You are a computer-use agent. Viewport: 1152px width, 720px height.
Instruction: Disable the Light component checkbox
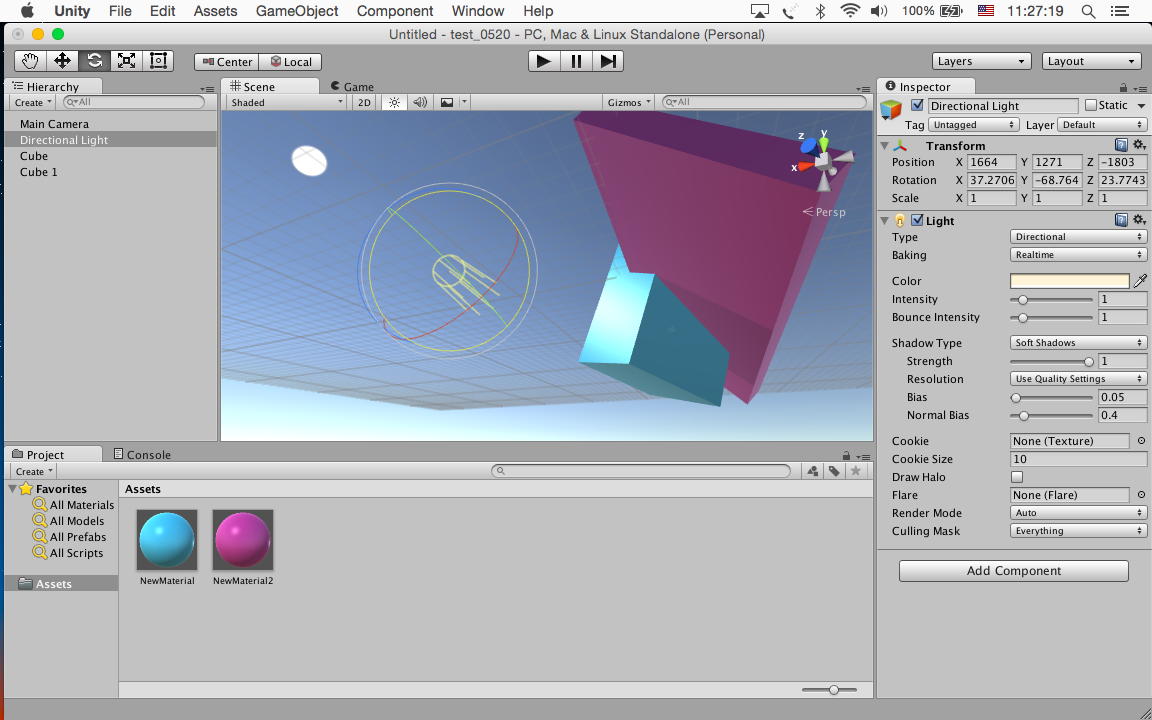917,221
